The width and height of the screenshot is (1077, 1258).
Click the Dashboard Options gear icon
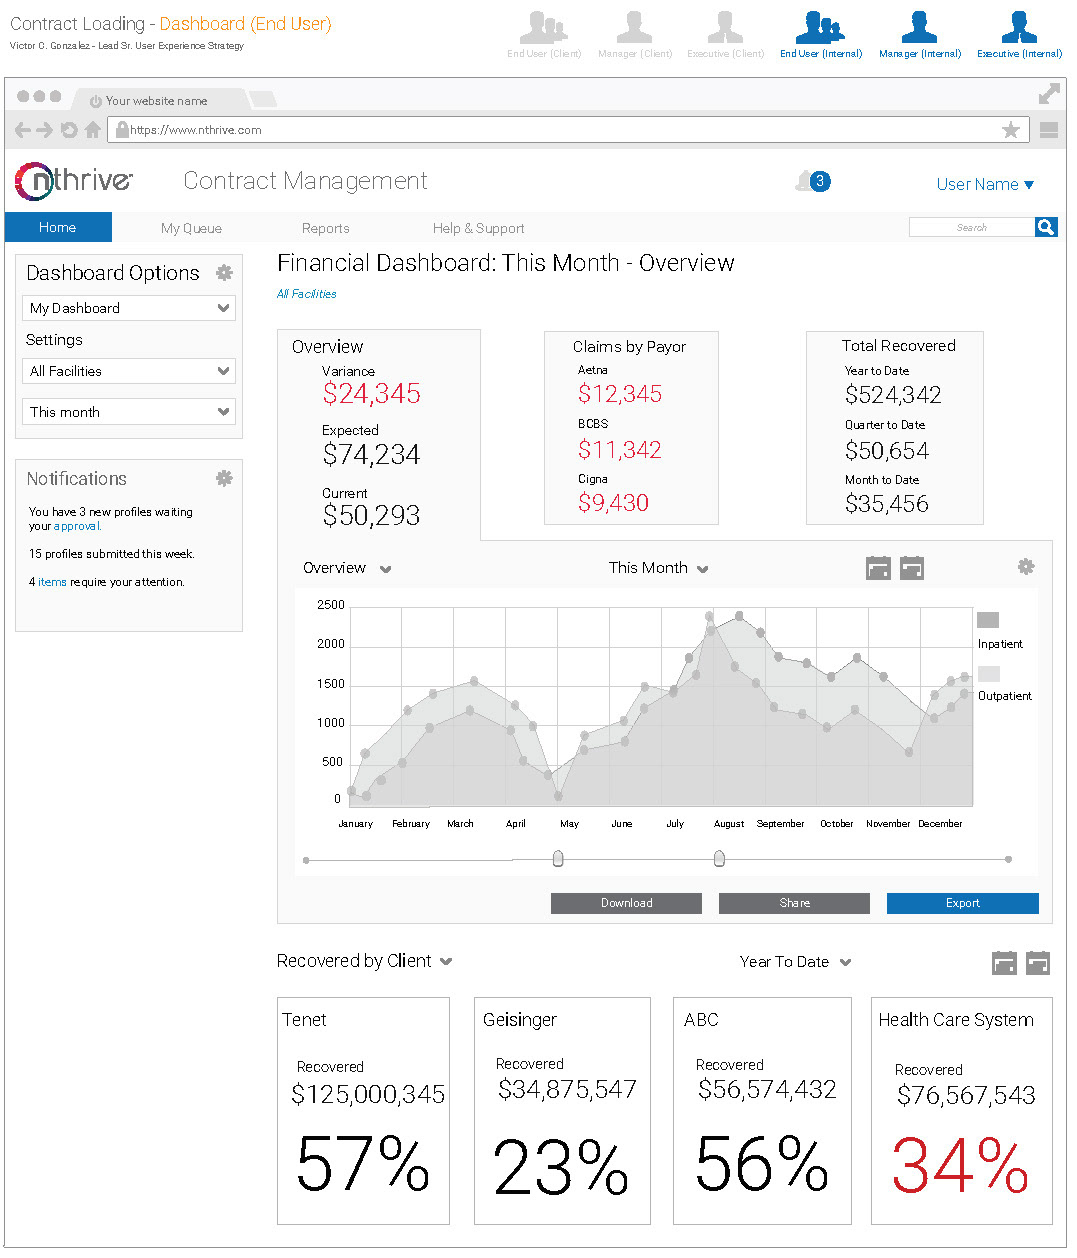click(224, 273)
